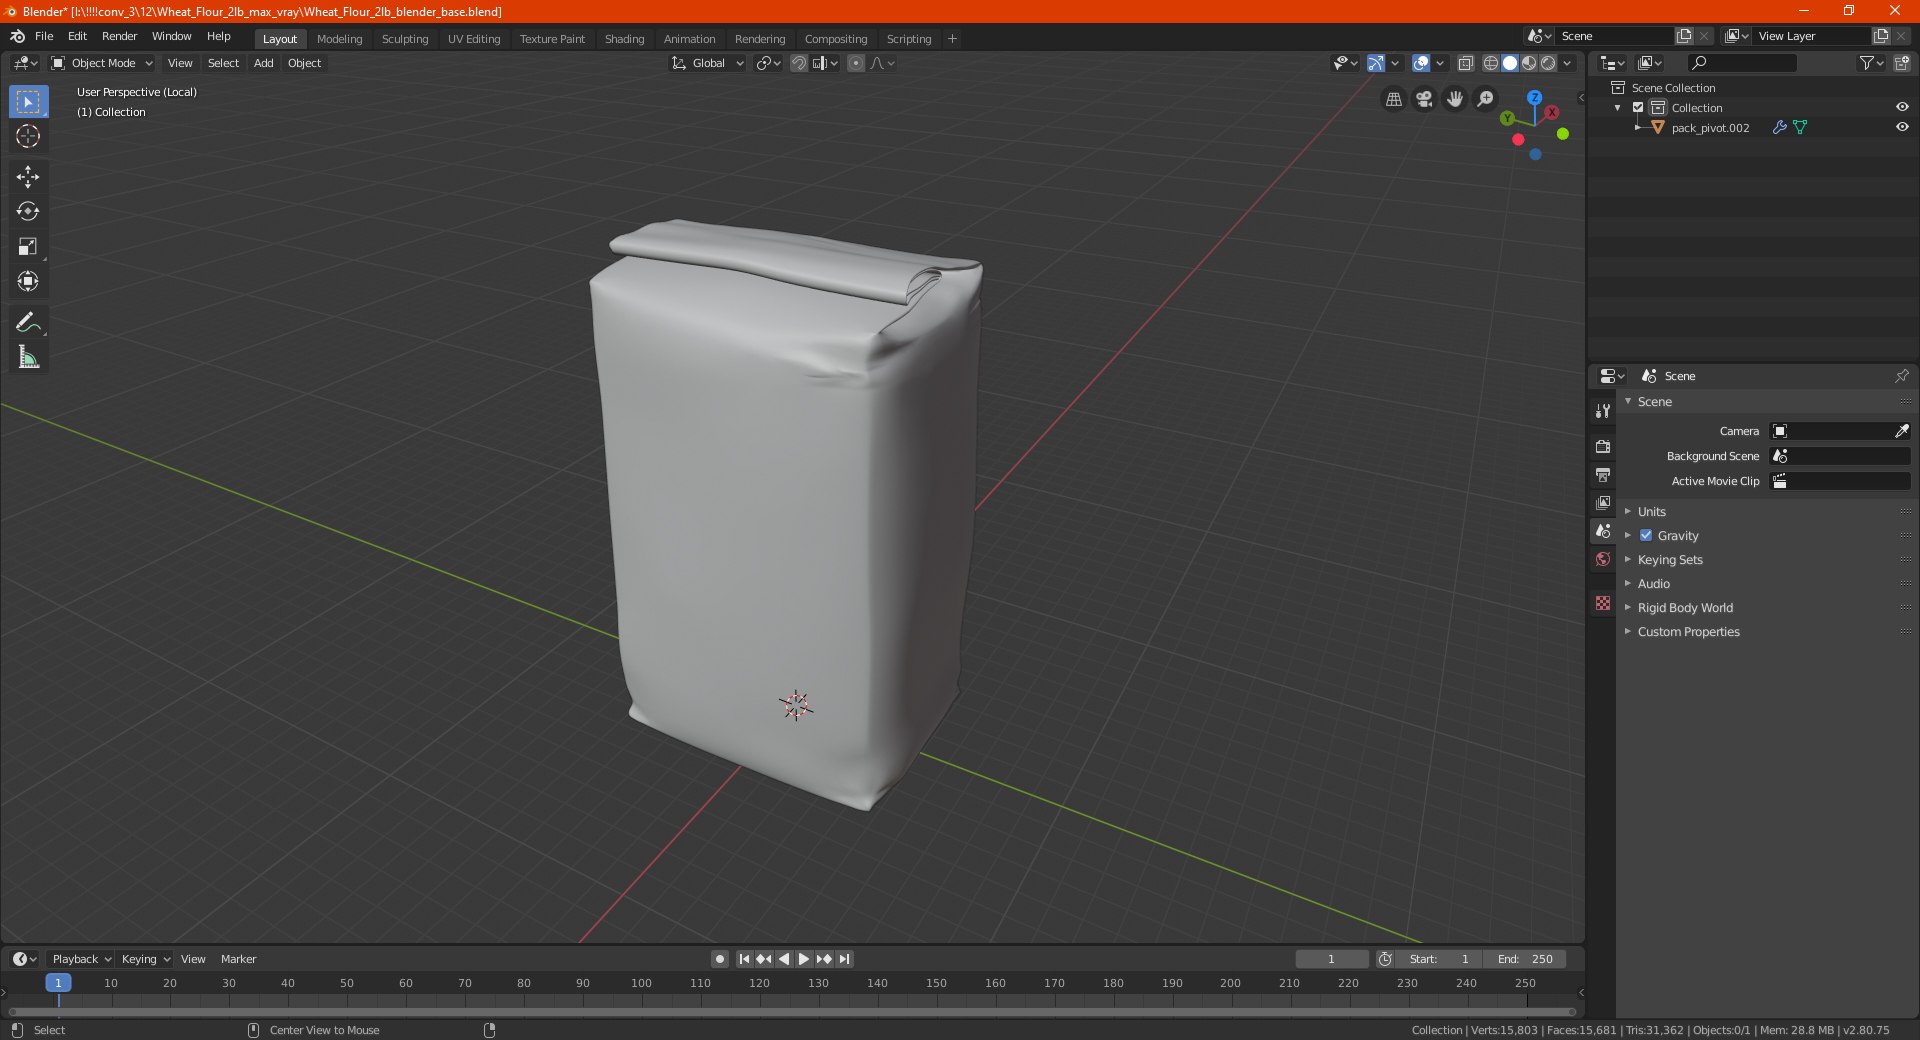Open the View Layer properties tab
Viewport: 1920px width, 1040px height.
[x=1603, y=502]
